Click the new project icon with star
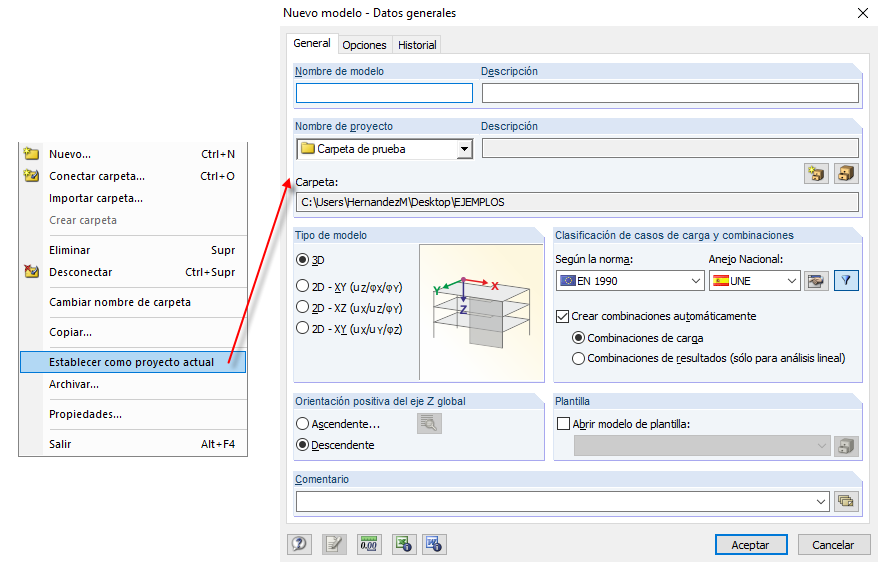 (817, 173)
